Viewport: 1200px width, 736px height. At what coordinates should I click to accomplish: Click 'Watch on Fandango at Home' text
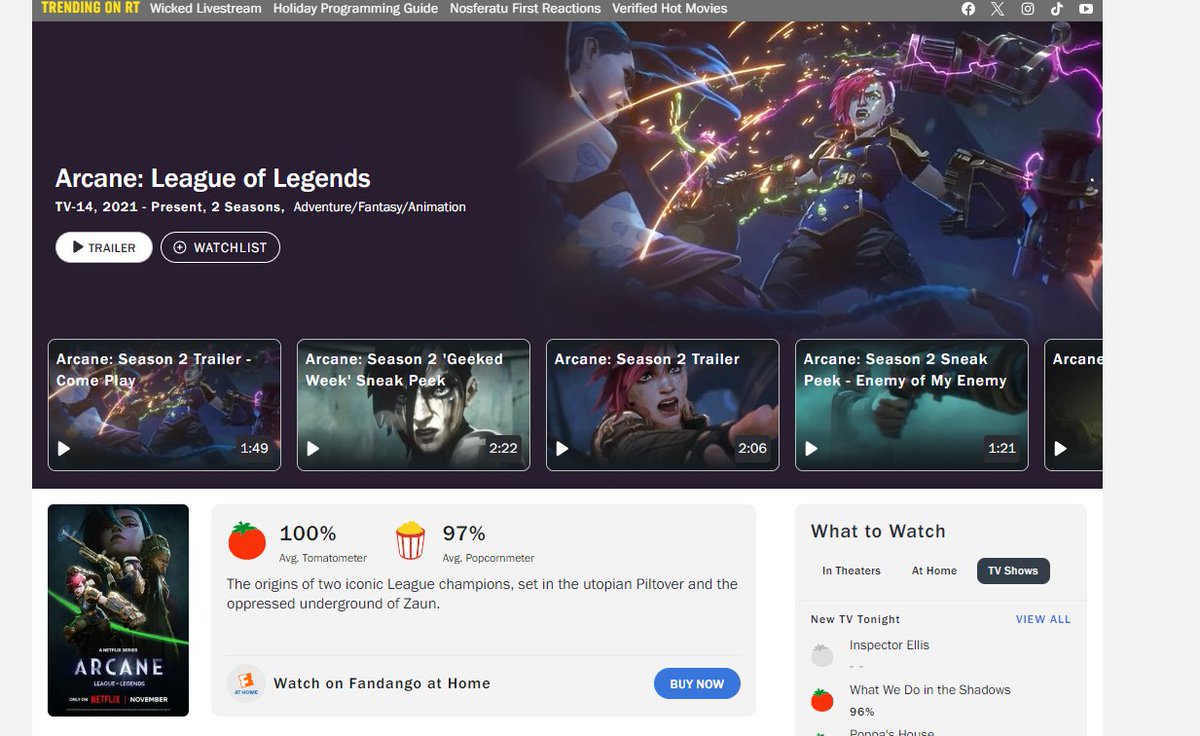[x=382, y=684]
